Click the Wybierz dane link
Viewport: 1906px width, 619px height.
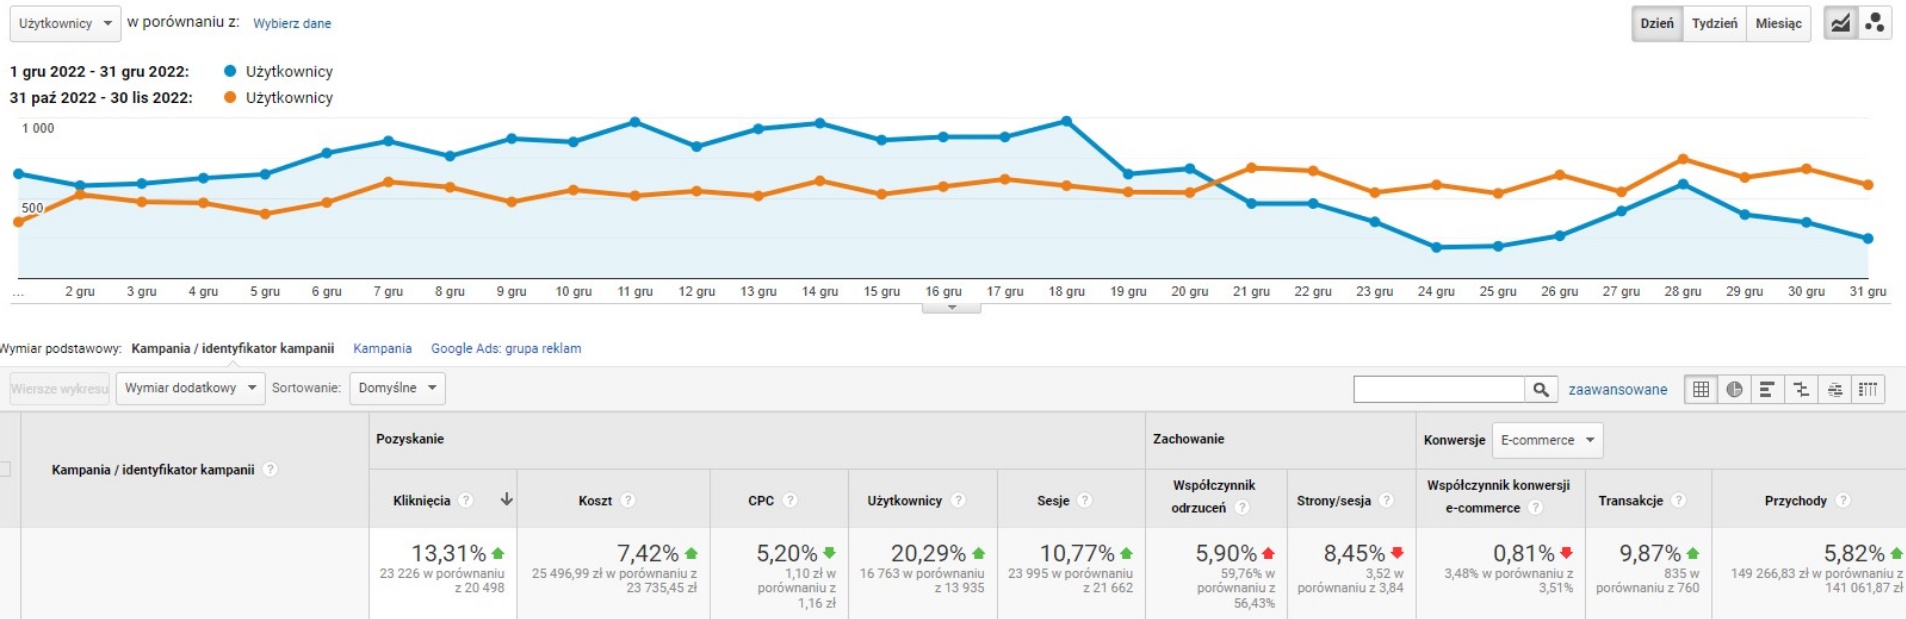tap(292, 23)
